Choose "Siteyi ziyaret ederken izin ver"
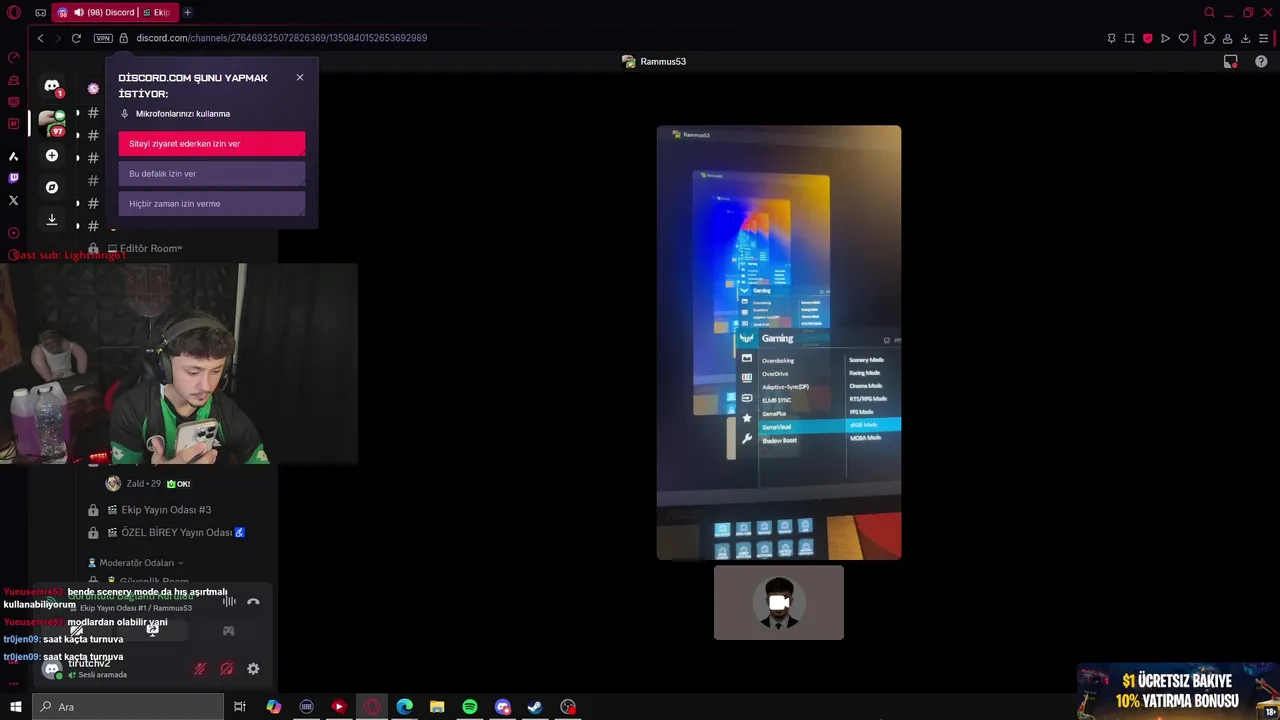This screenshot has height=720, width=1280. pyautogui.click(x=211, y=143)
